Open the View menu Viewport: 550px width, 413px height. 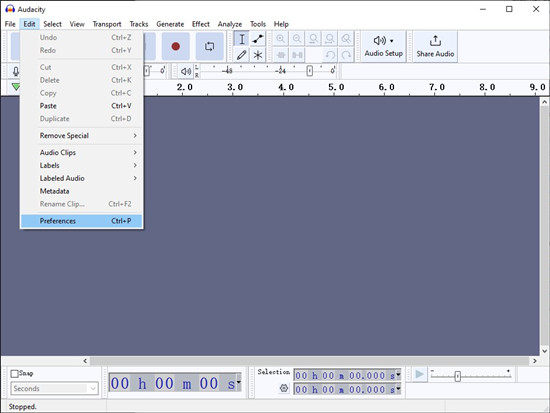click(77, 24)
